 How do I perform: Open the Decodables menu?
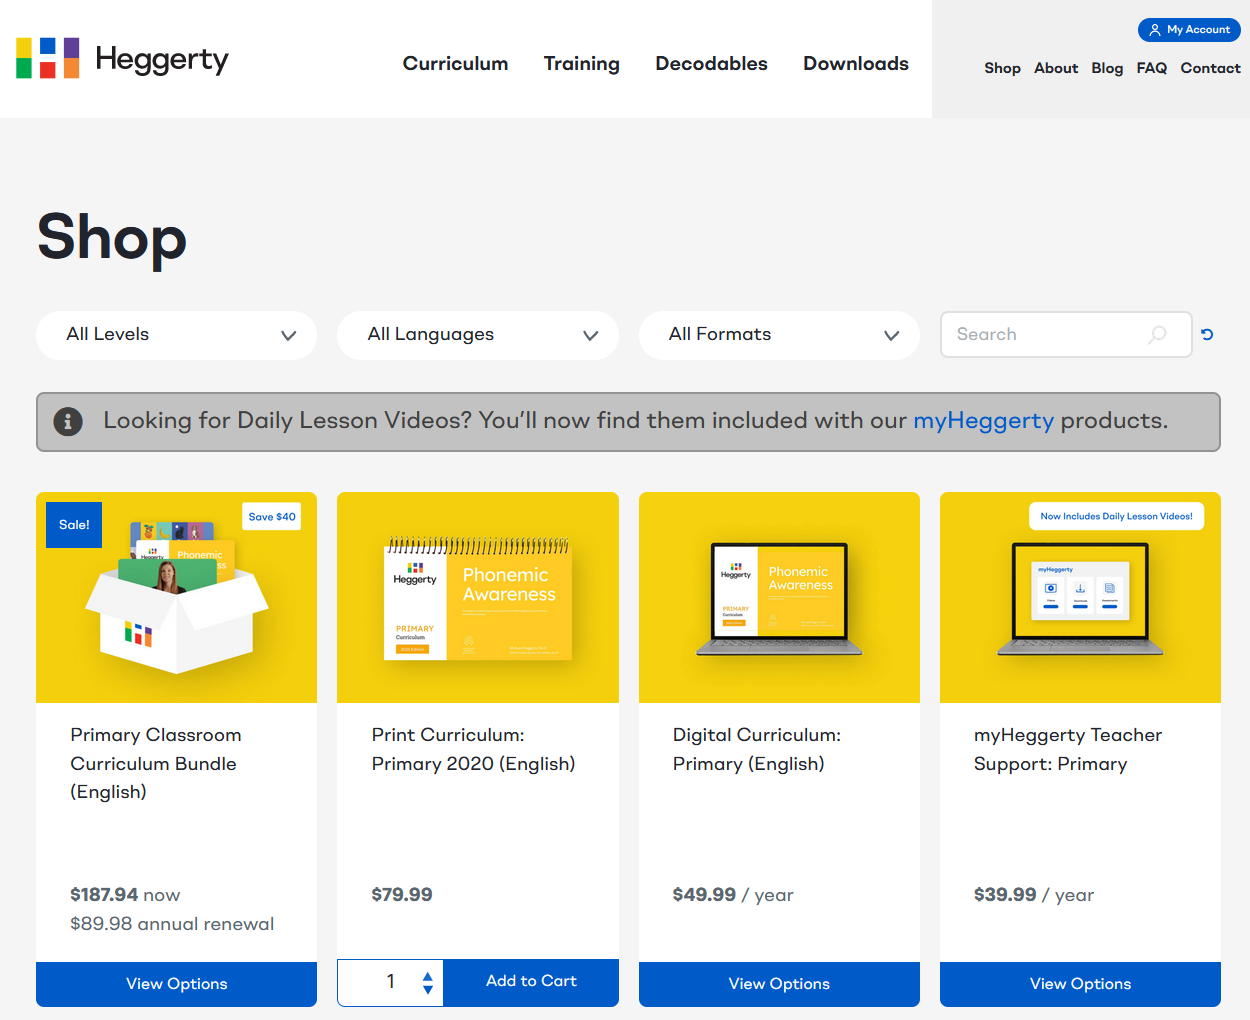(x=711, y=63)
